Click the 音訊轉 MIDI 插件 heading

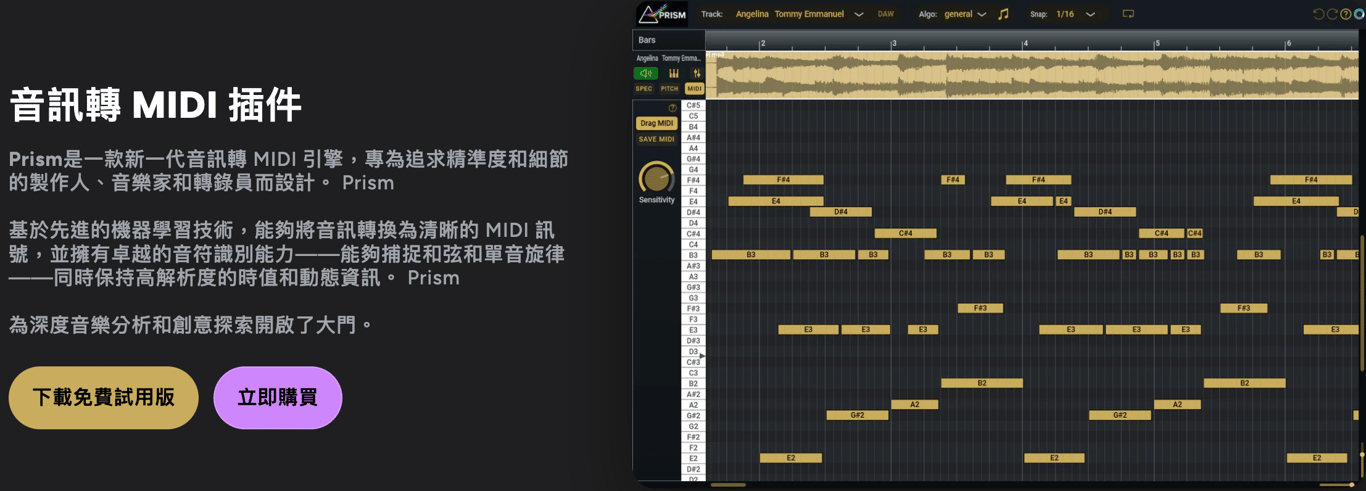pos(155,105)
